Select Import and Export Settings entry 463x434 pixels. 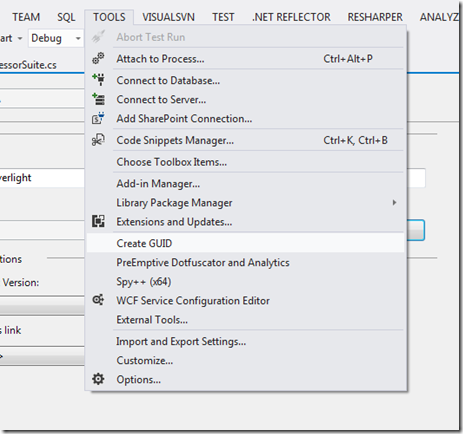[246, 341]
